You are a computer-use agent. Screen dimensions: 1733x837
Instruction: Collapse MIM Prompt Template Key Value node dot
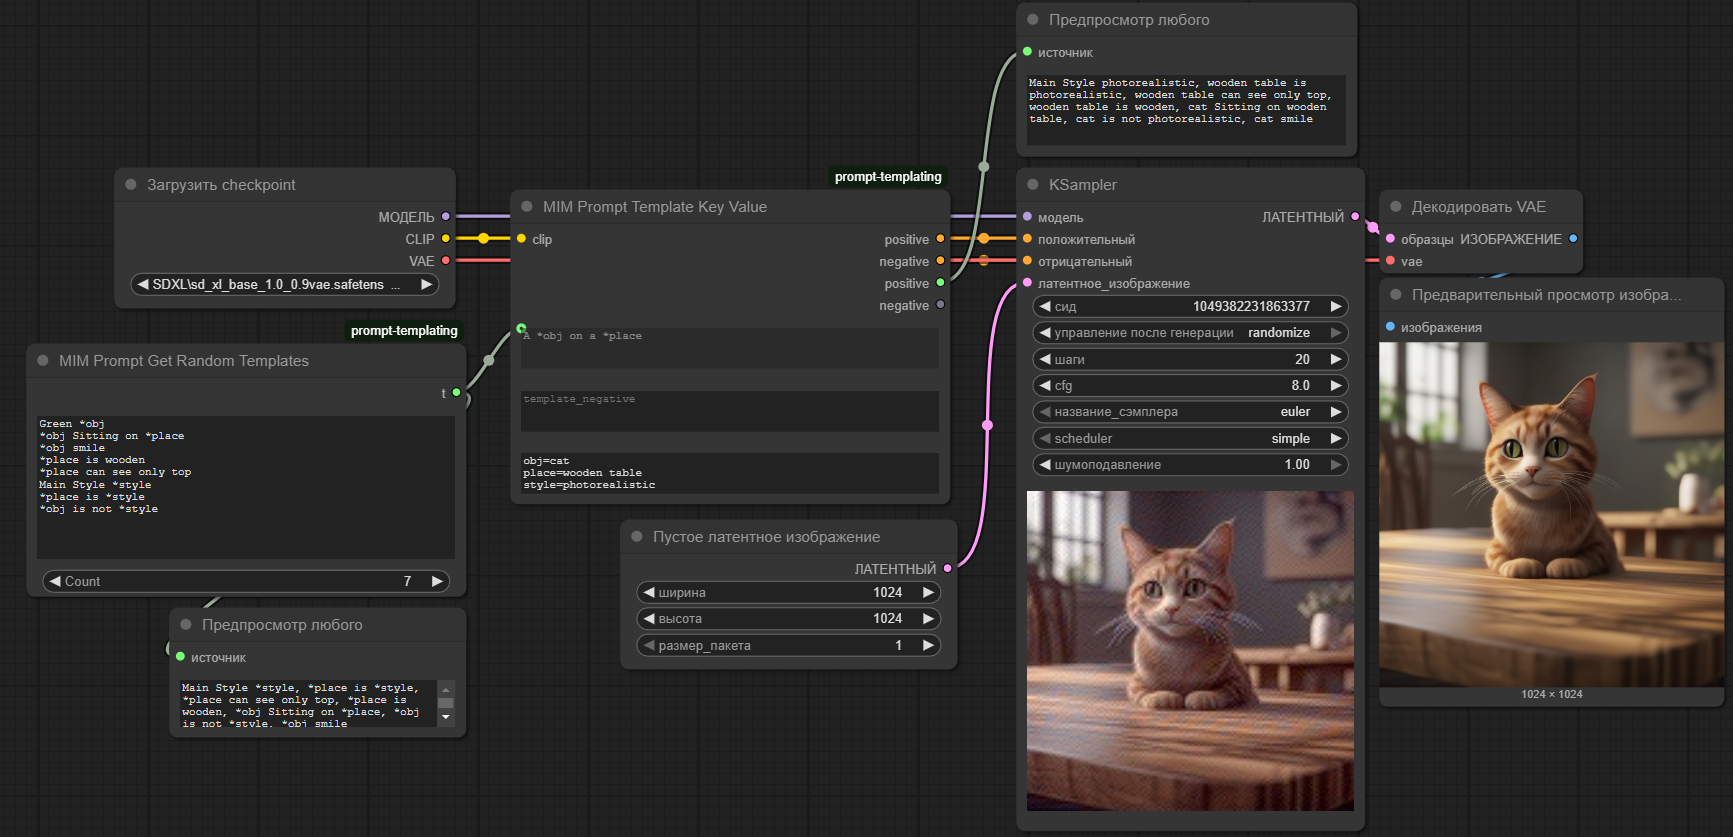[527, 207]
